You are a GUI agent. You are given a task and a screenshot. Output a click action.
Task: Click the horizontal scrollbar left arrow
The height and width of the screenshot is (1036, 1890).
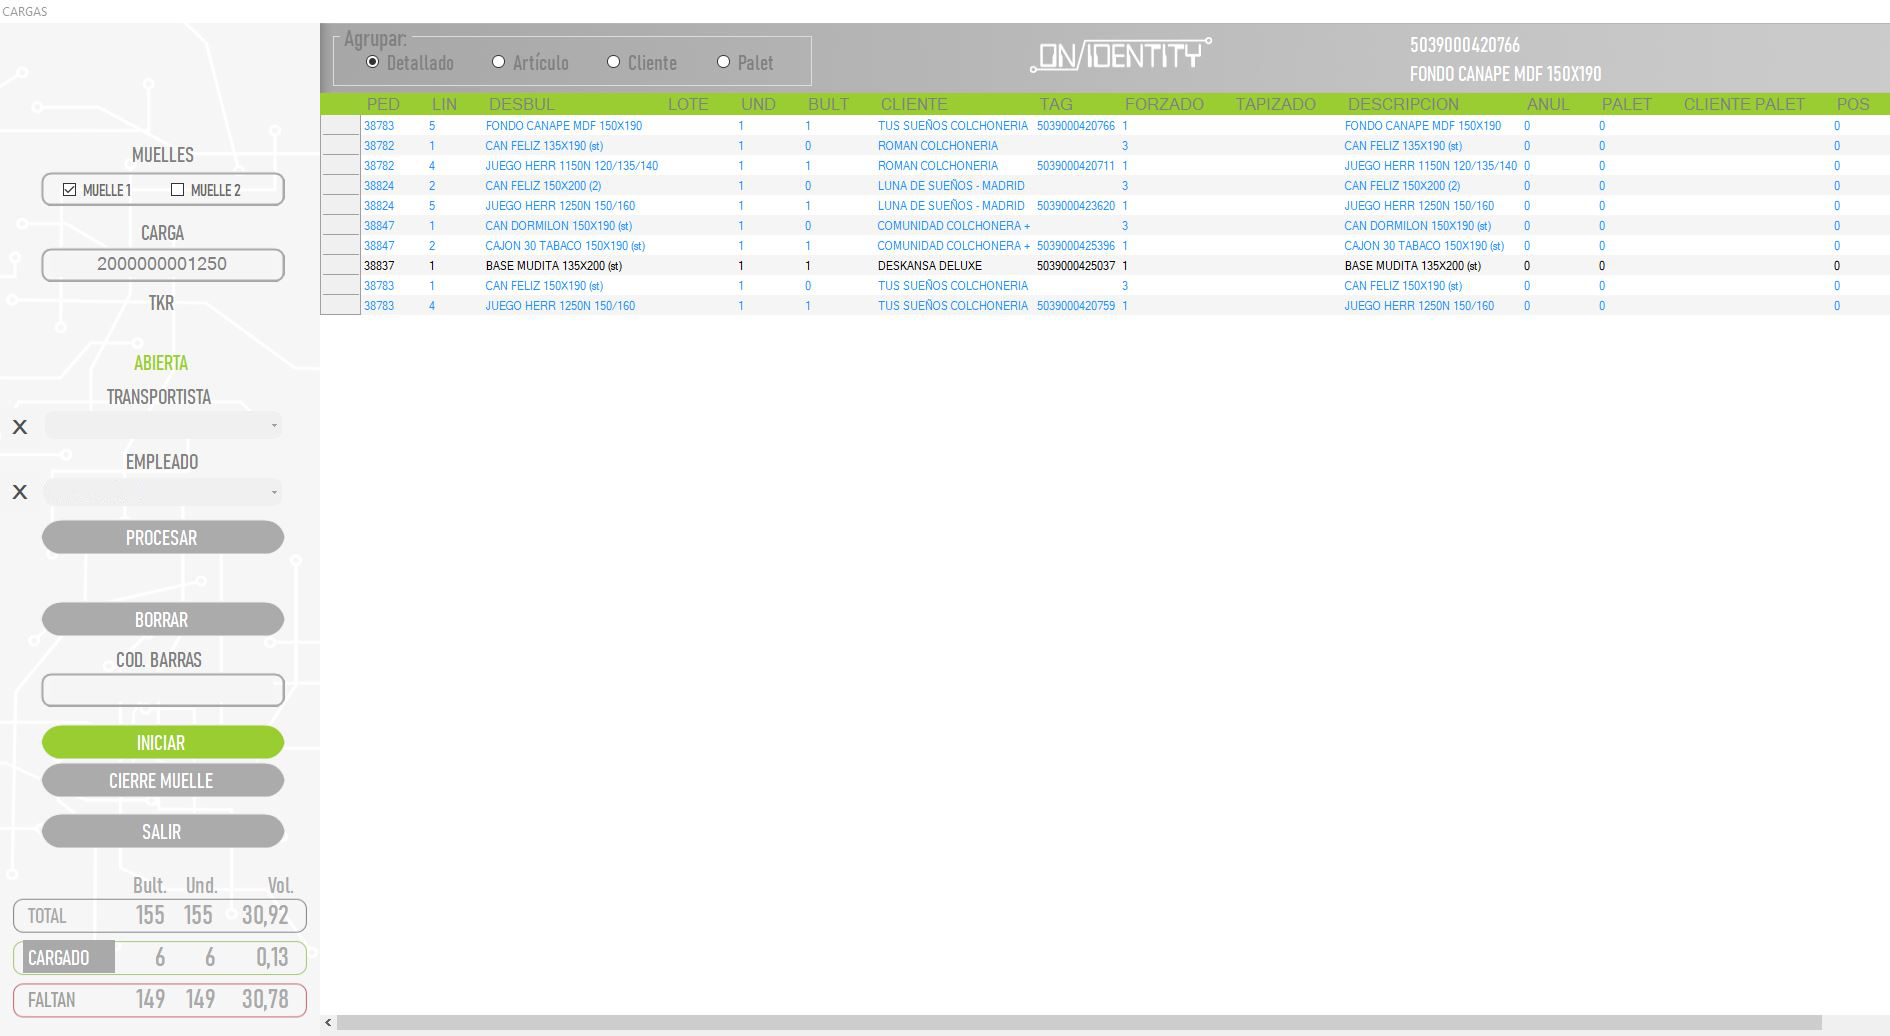(328, 1023)
